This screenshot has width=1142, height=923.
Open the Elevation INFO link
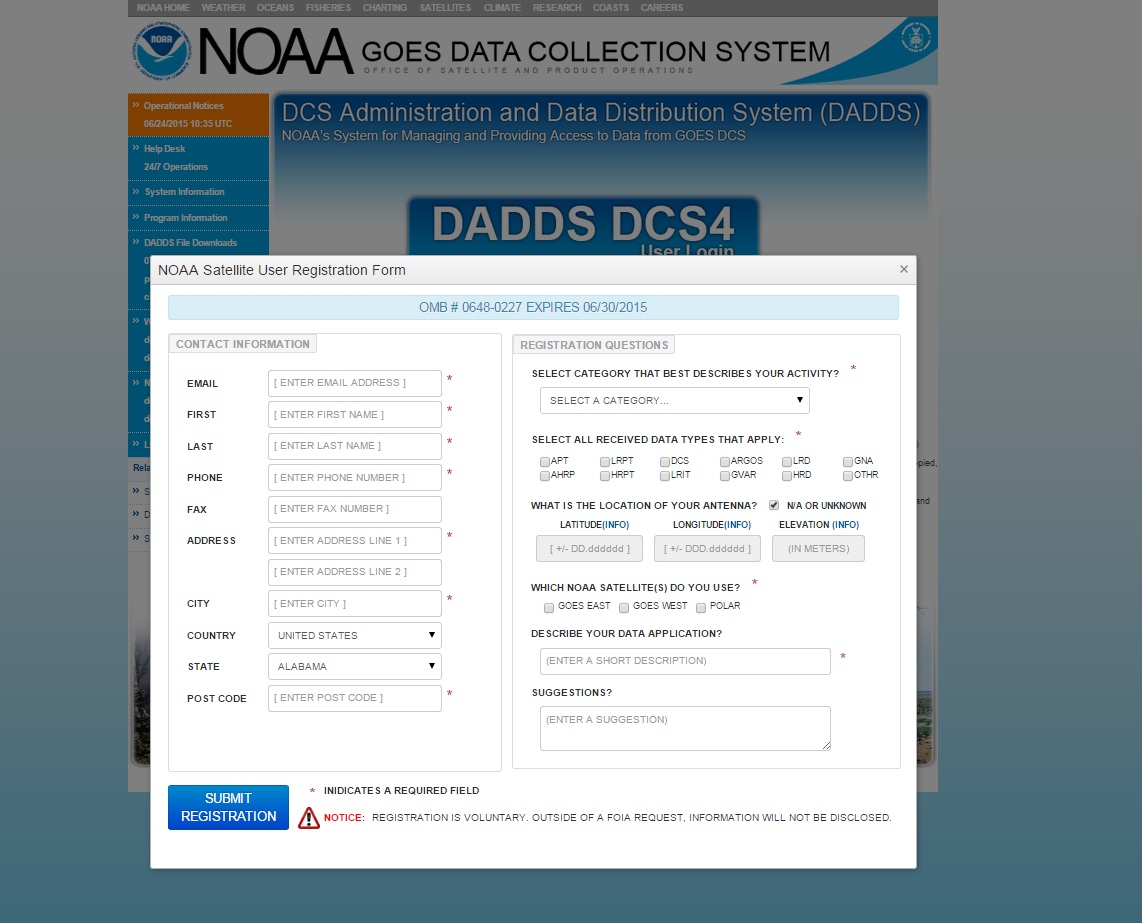(x=846, y=525)
